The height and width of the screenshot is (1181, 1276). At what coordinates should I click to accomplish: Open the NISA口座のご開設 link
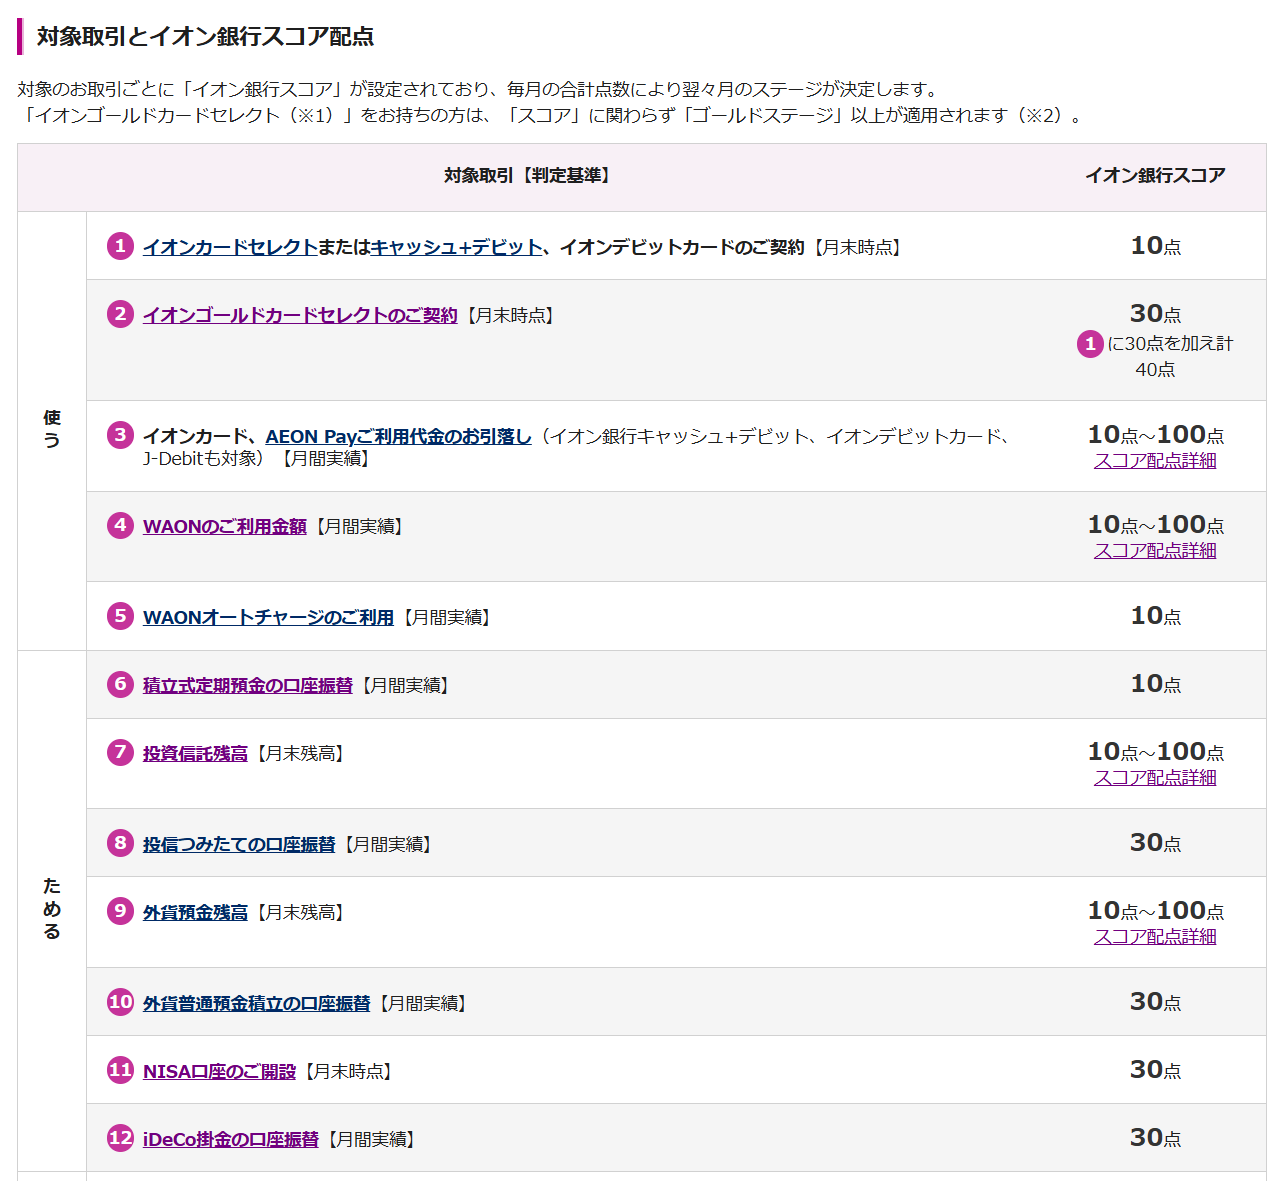coord(219,1071)
